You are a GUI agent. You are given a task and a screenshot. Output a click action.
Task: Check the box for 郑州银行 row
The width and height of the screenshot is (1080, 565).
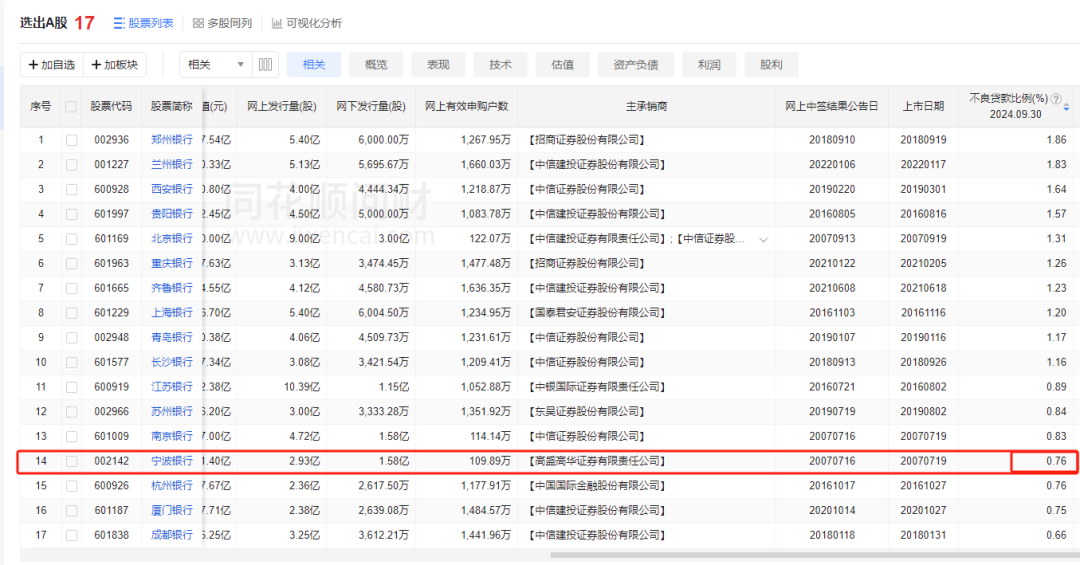[x=71, y=140]
